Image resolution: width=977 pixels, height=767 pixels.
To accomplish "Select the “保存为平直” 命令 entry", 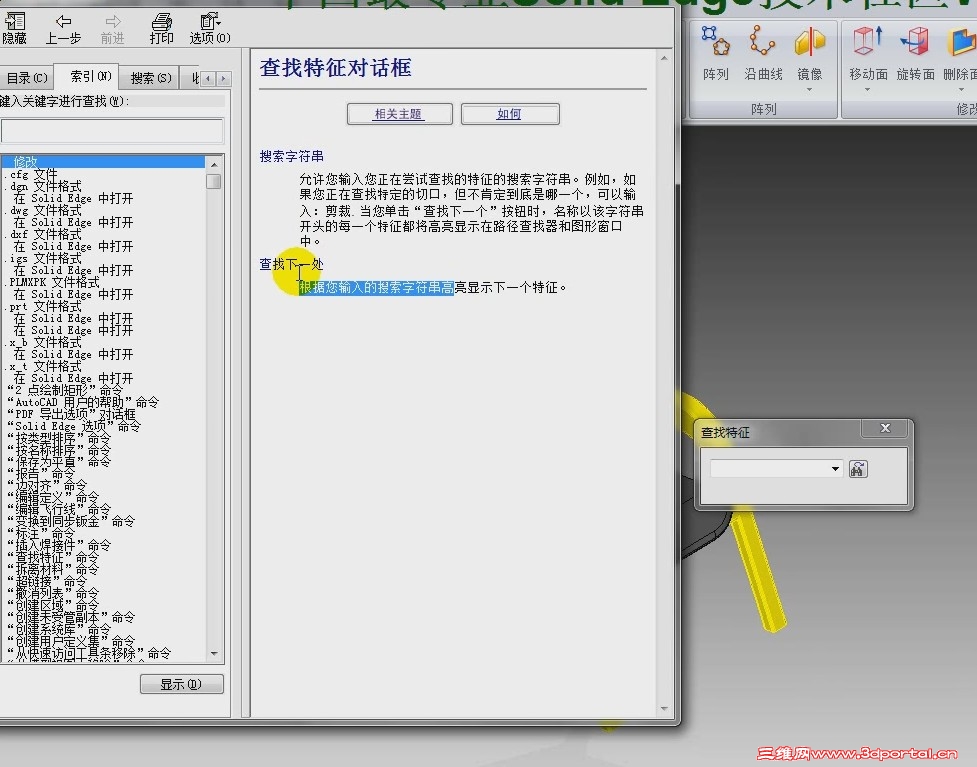I will tap(59, 462).
